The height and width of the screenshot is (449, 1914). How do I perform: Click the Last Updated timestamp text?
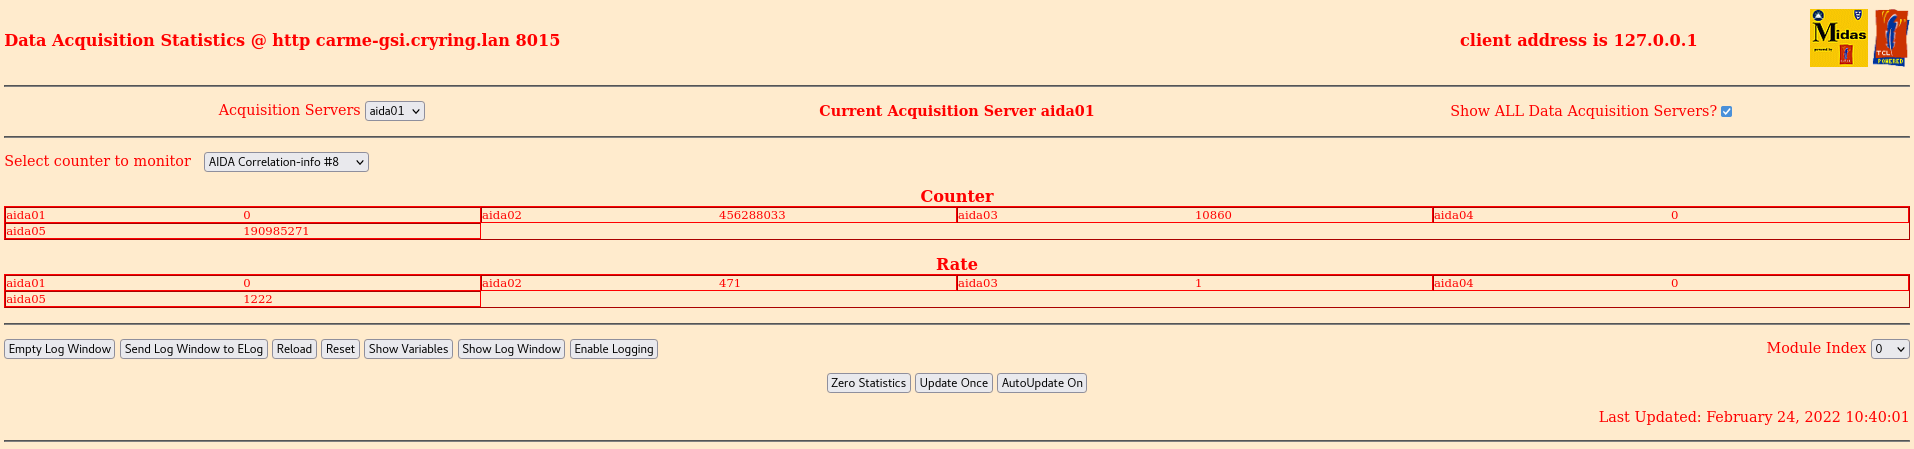click(1754, 417)
